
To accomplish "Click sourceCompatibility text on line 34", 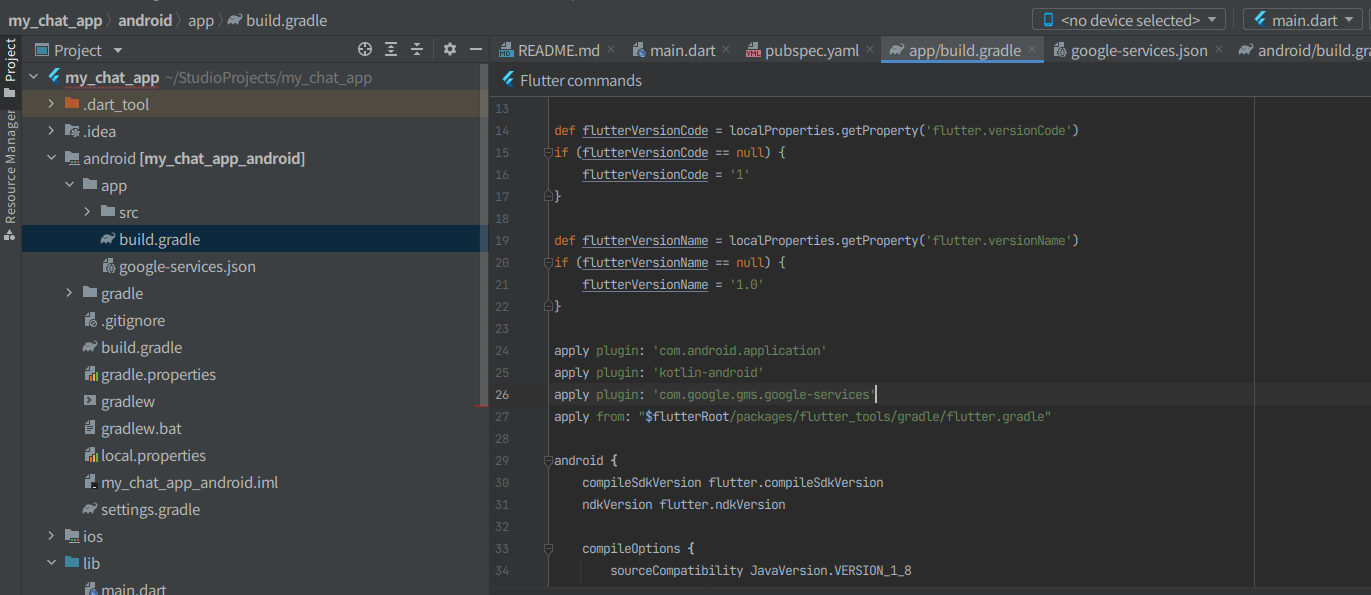I will [677, 571].
